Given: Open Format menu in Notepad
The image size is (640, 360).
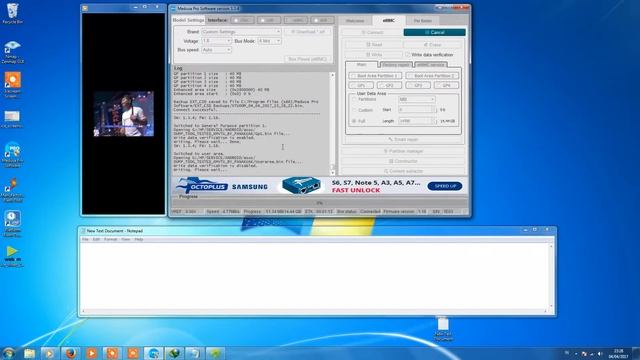Looking at the screenshot, I should [111, 240].
